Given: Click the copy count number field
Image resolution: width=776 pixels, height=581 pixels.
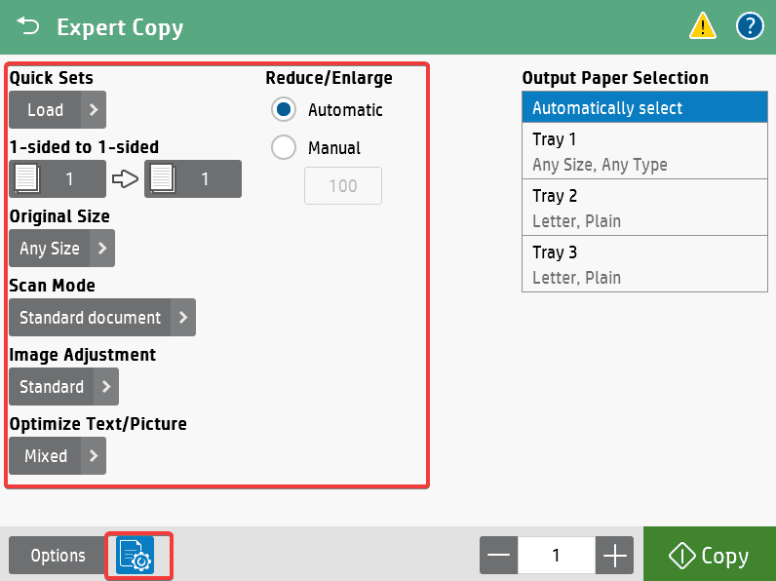Looking at the screenshot, I should (556, 556).
